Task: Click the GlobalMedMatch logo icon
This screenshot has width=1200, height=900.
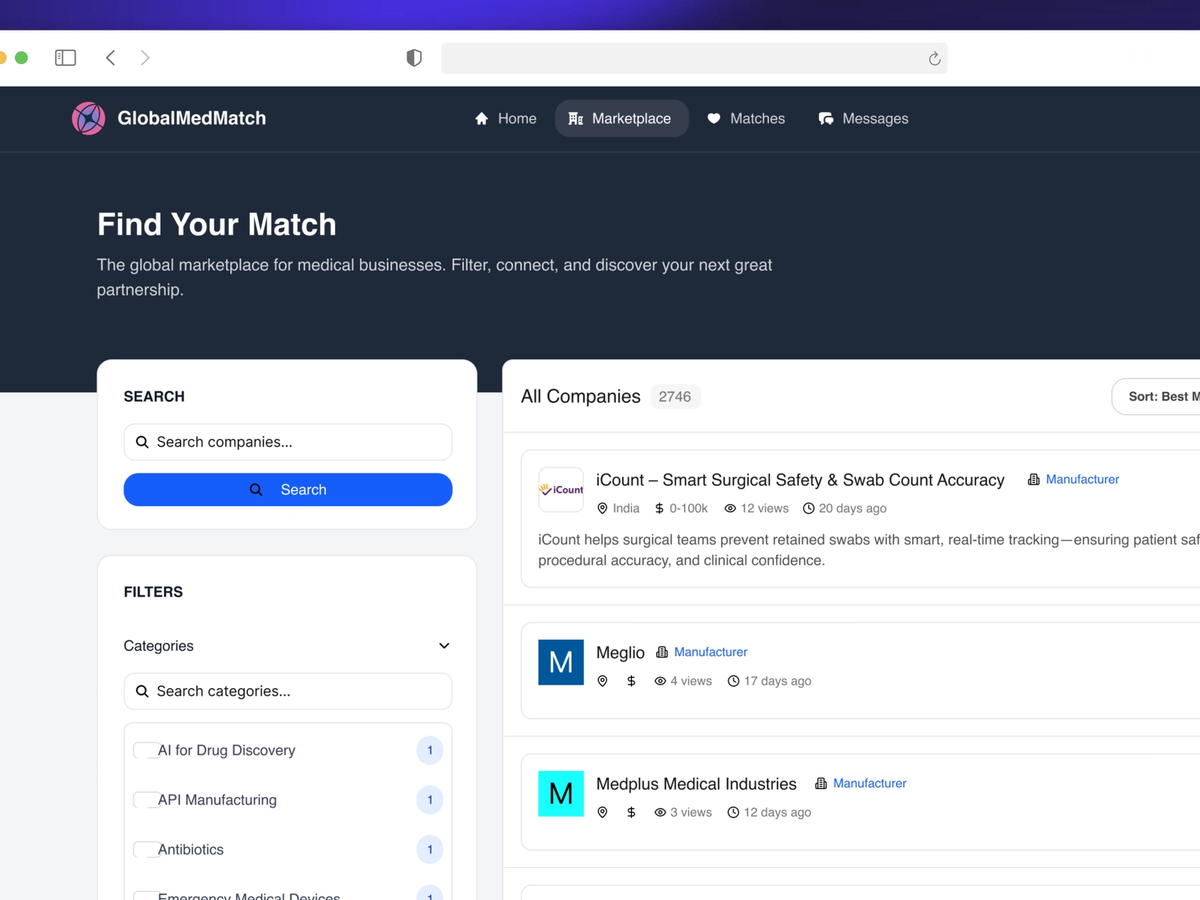Action: (88, 118)
